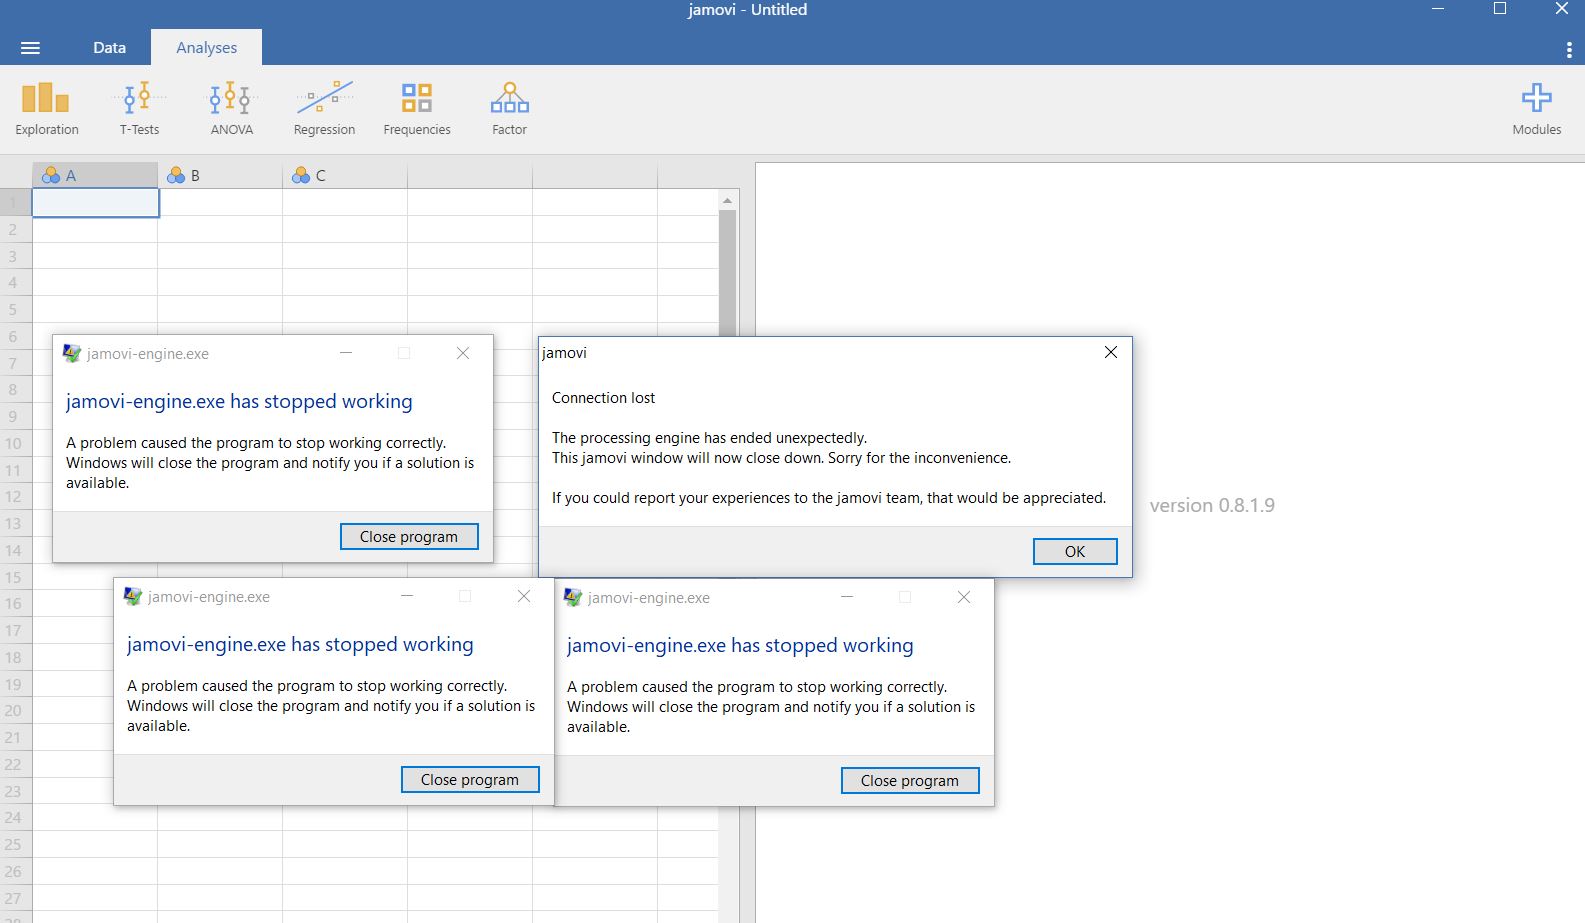
Task: Open the Factor analyses menu
Action: tap(509, 108)
